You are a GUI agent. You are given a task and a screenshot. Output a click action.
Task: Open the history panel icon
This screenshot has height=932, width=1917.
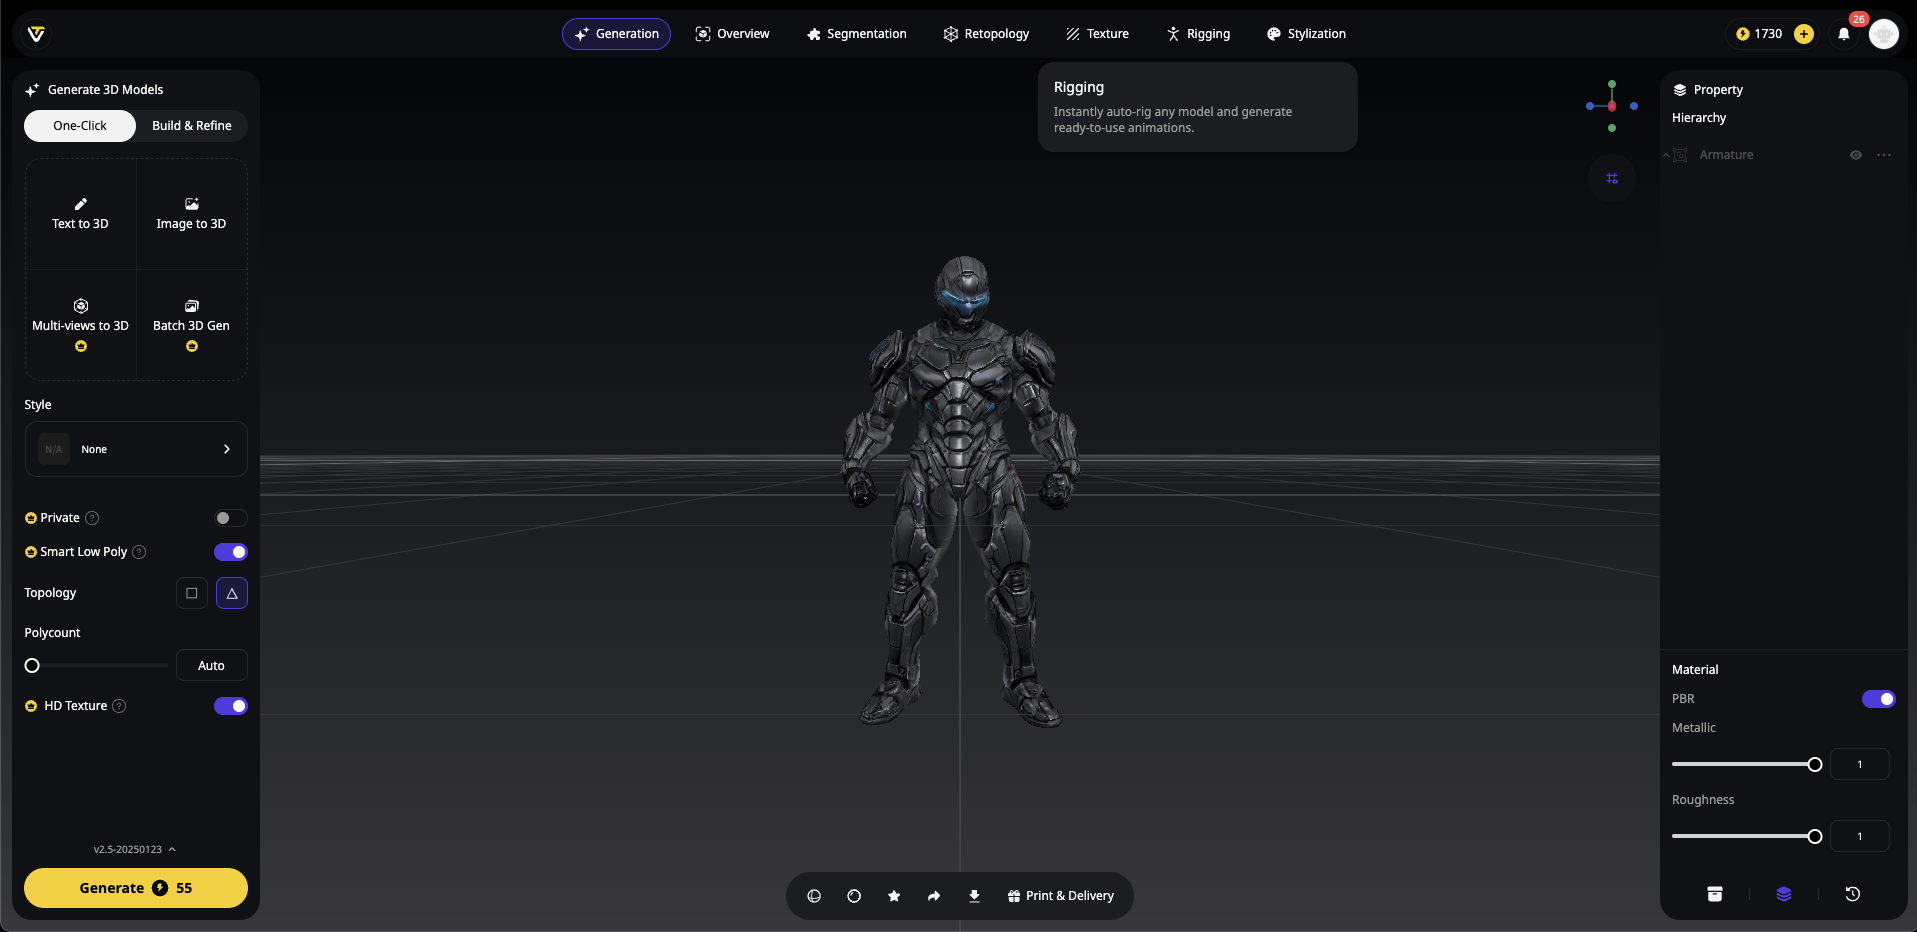[x=1852, y=894]
